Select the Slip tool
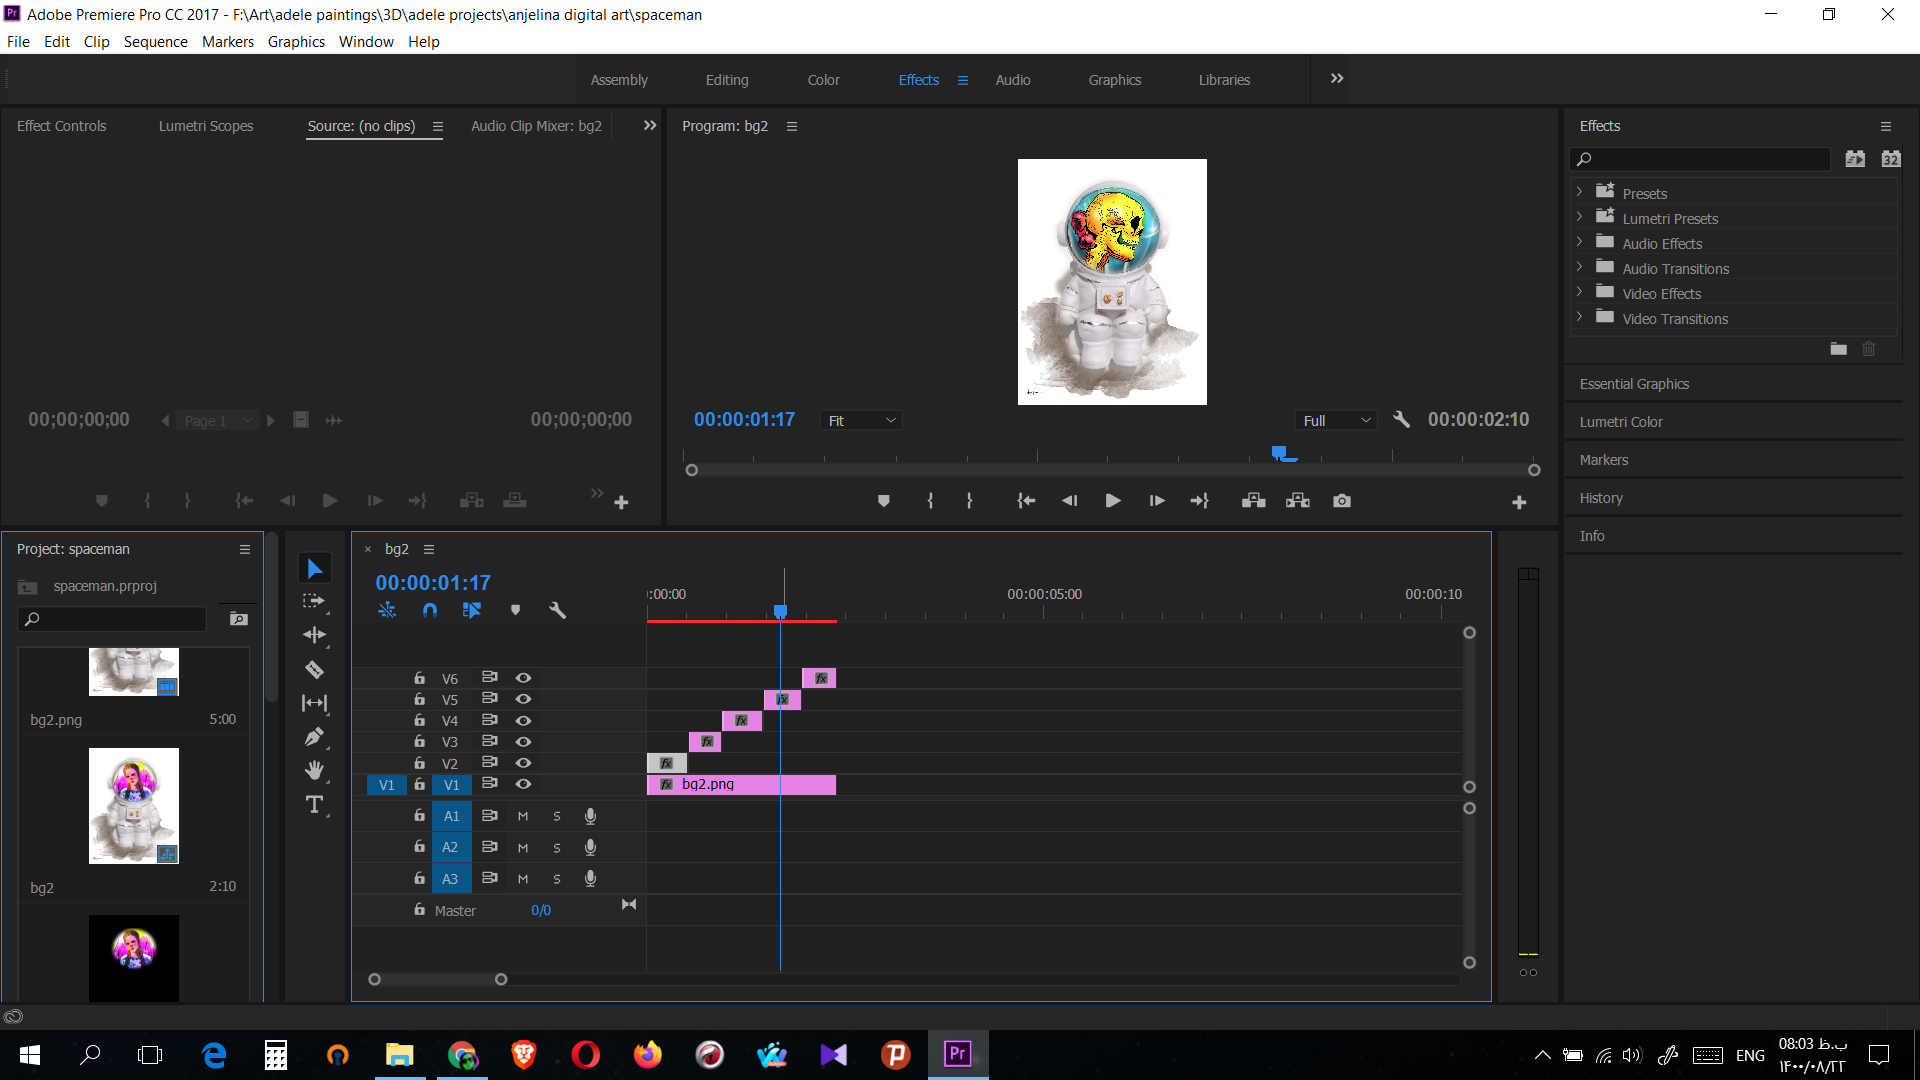The image size is (1920, 1080). pyautogui.click(x=314, y=703)
